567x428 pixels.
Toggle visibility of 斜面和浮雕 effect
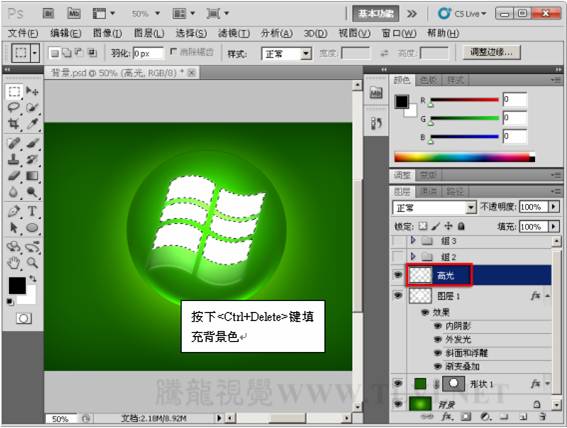pos(438,353)
